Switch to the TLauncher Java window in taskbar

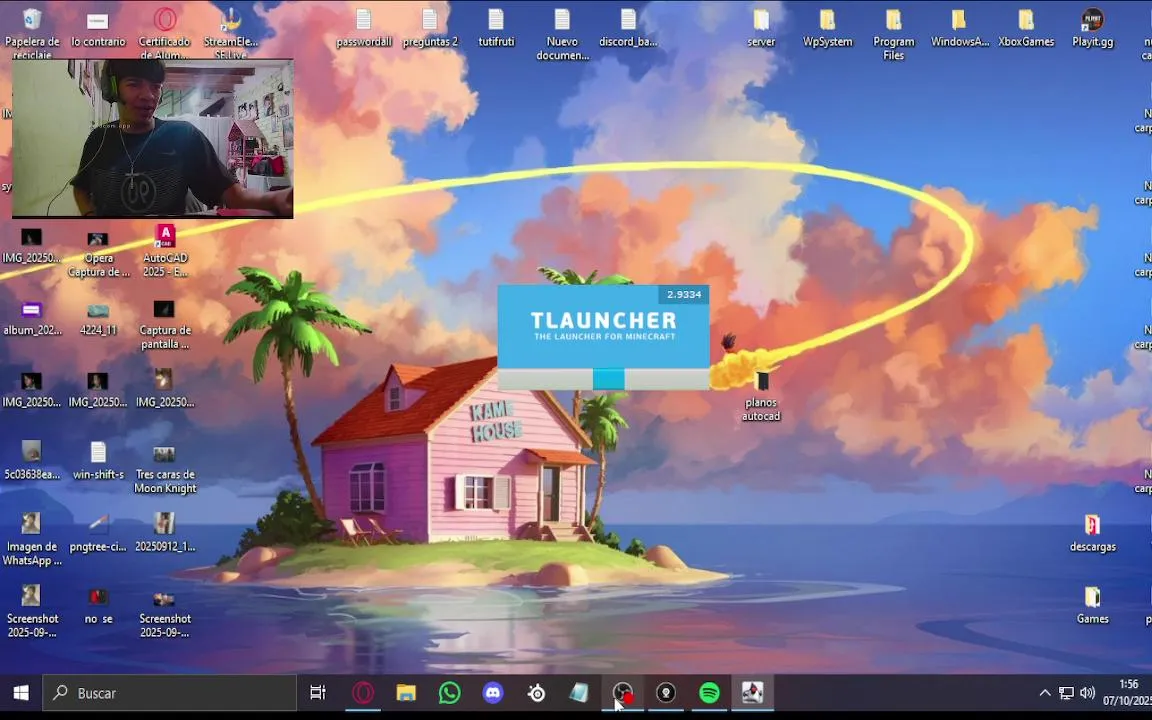click(752, 693)
